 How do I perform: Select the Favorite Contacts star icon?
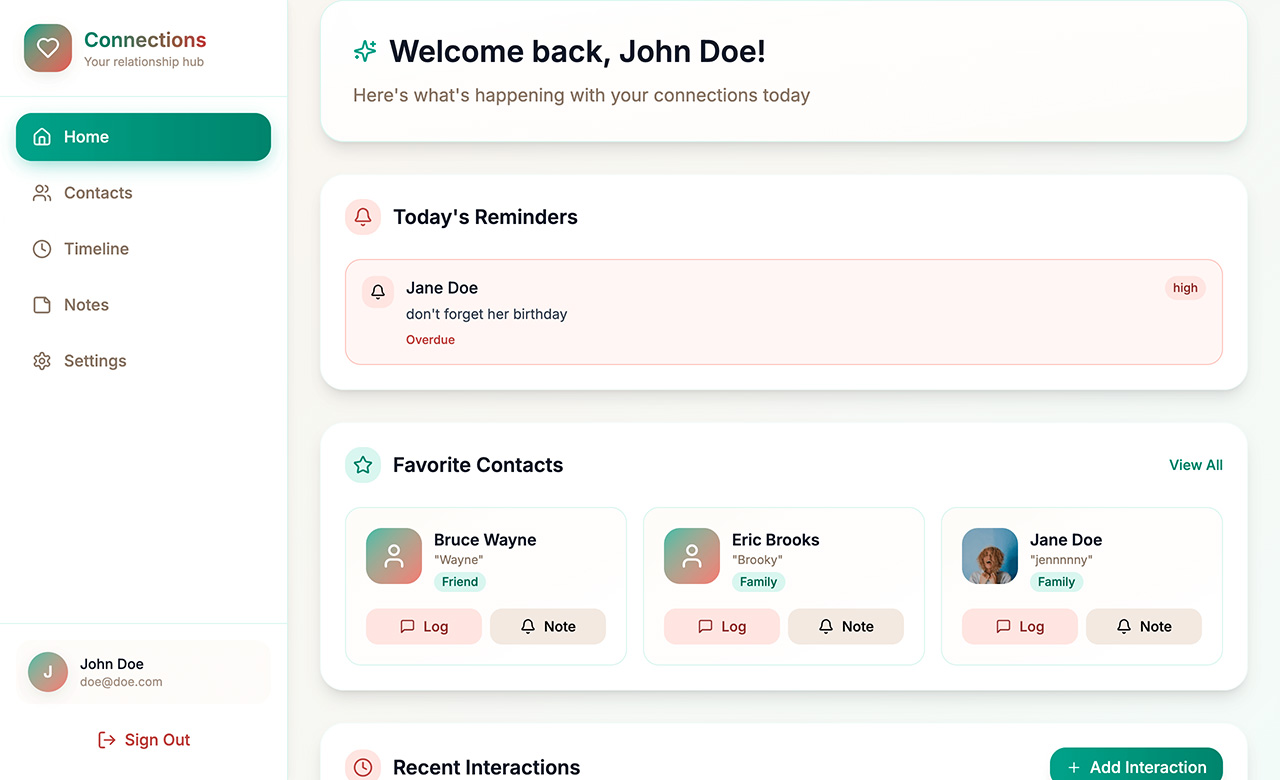pyautogui.click(x=362, y=464)
